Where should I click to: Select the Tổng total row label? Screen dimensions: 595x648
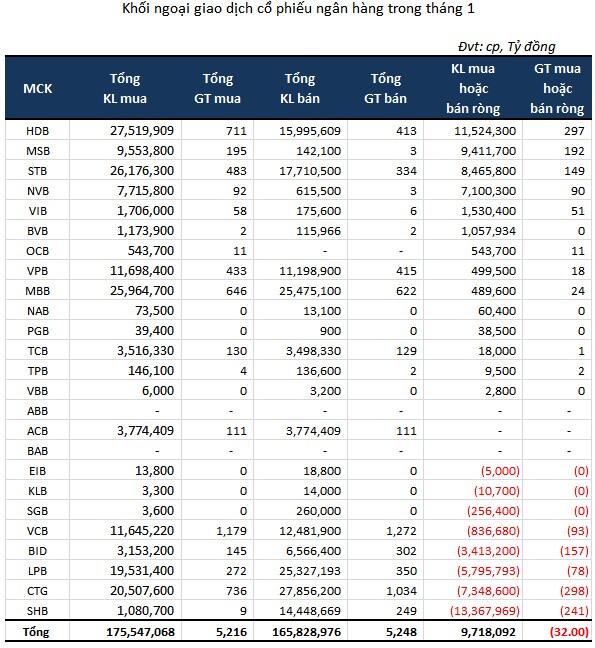(36, 632)
